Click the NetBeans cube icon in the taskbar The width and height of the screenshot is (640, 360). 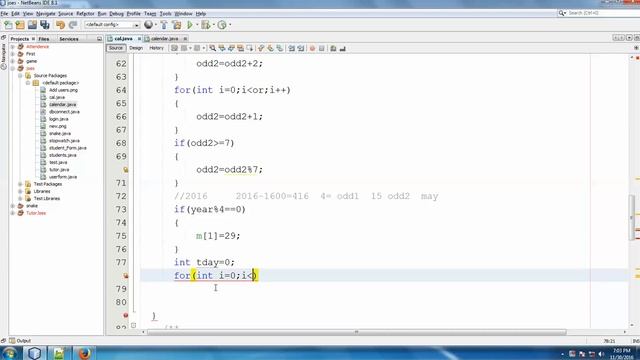[x=34, y=353]
